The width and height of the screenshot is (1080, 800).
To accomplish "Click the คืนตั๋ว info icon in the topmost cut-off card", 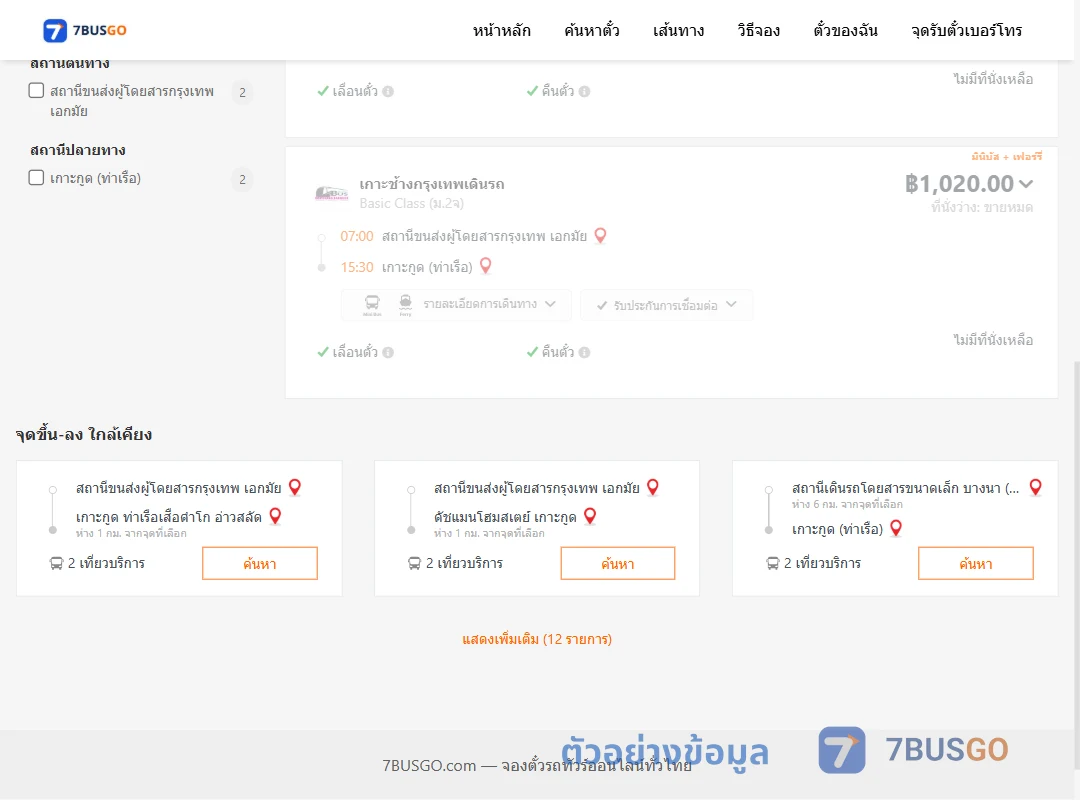I will coord(585,91).
